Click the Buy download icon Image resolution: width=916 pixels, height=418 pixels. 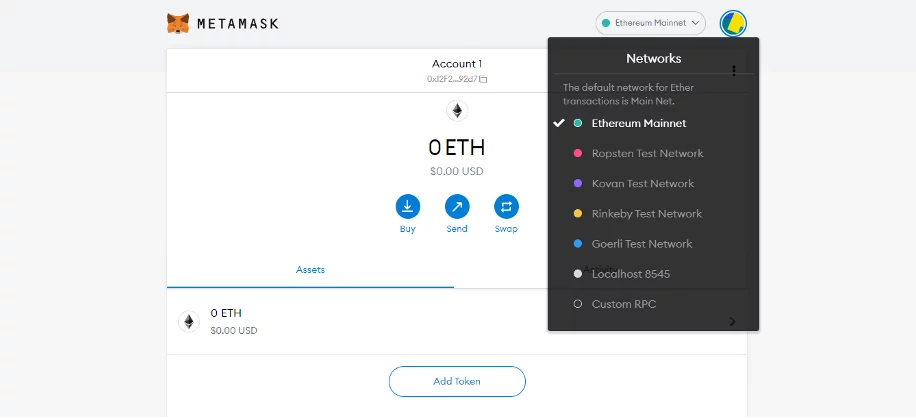pyautogui.click(x=408, y=207)
